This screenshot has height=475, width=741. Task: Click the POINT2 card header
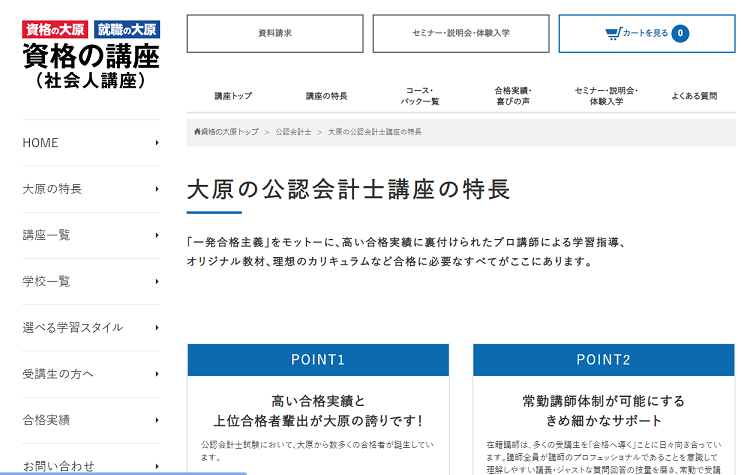[x=603, y=360]
